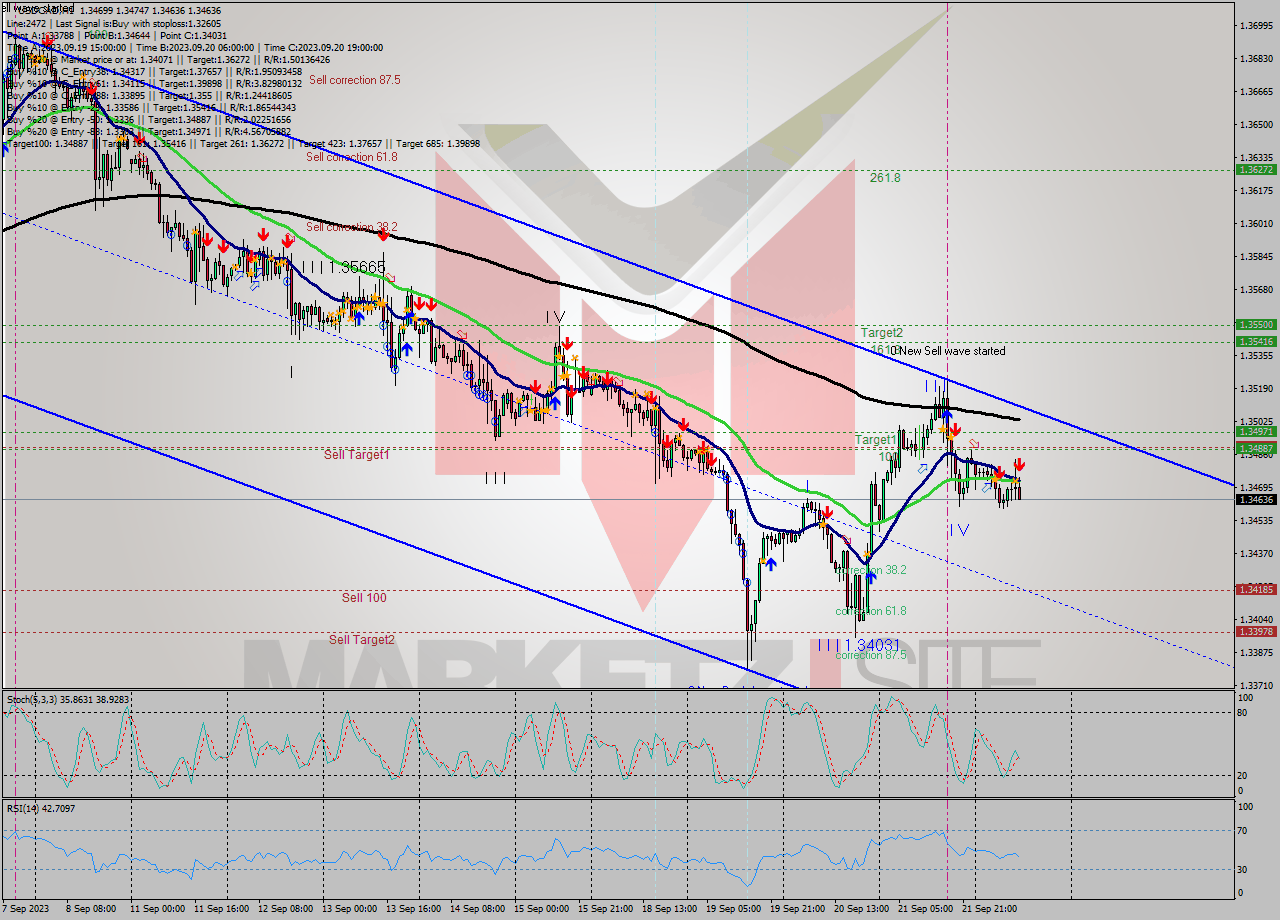Screen dimensions: 1280x920
Task: Click the 1.36010 price axis value
Action: coord(1256,224)
